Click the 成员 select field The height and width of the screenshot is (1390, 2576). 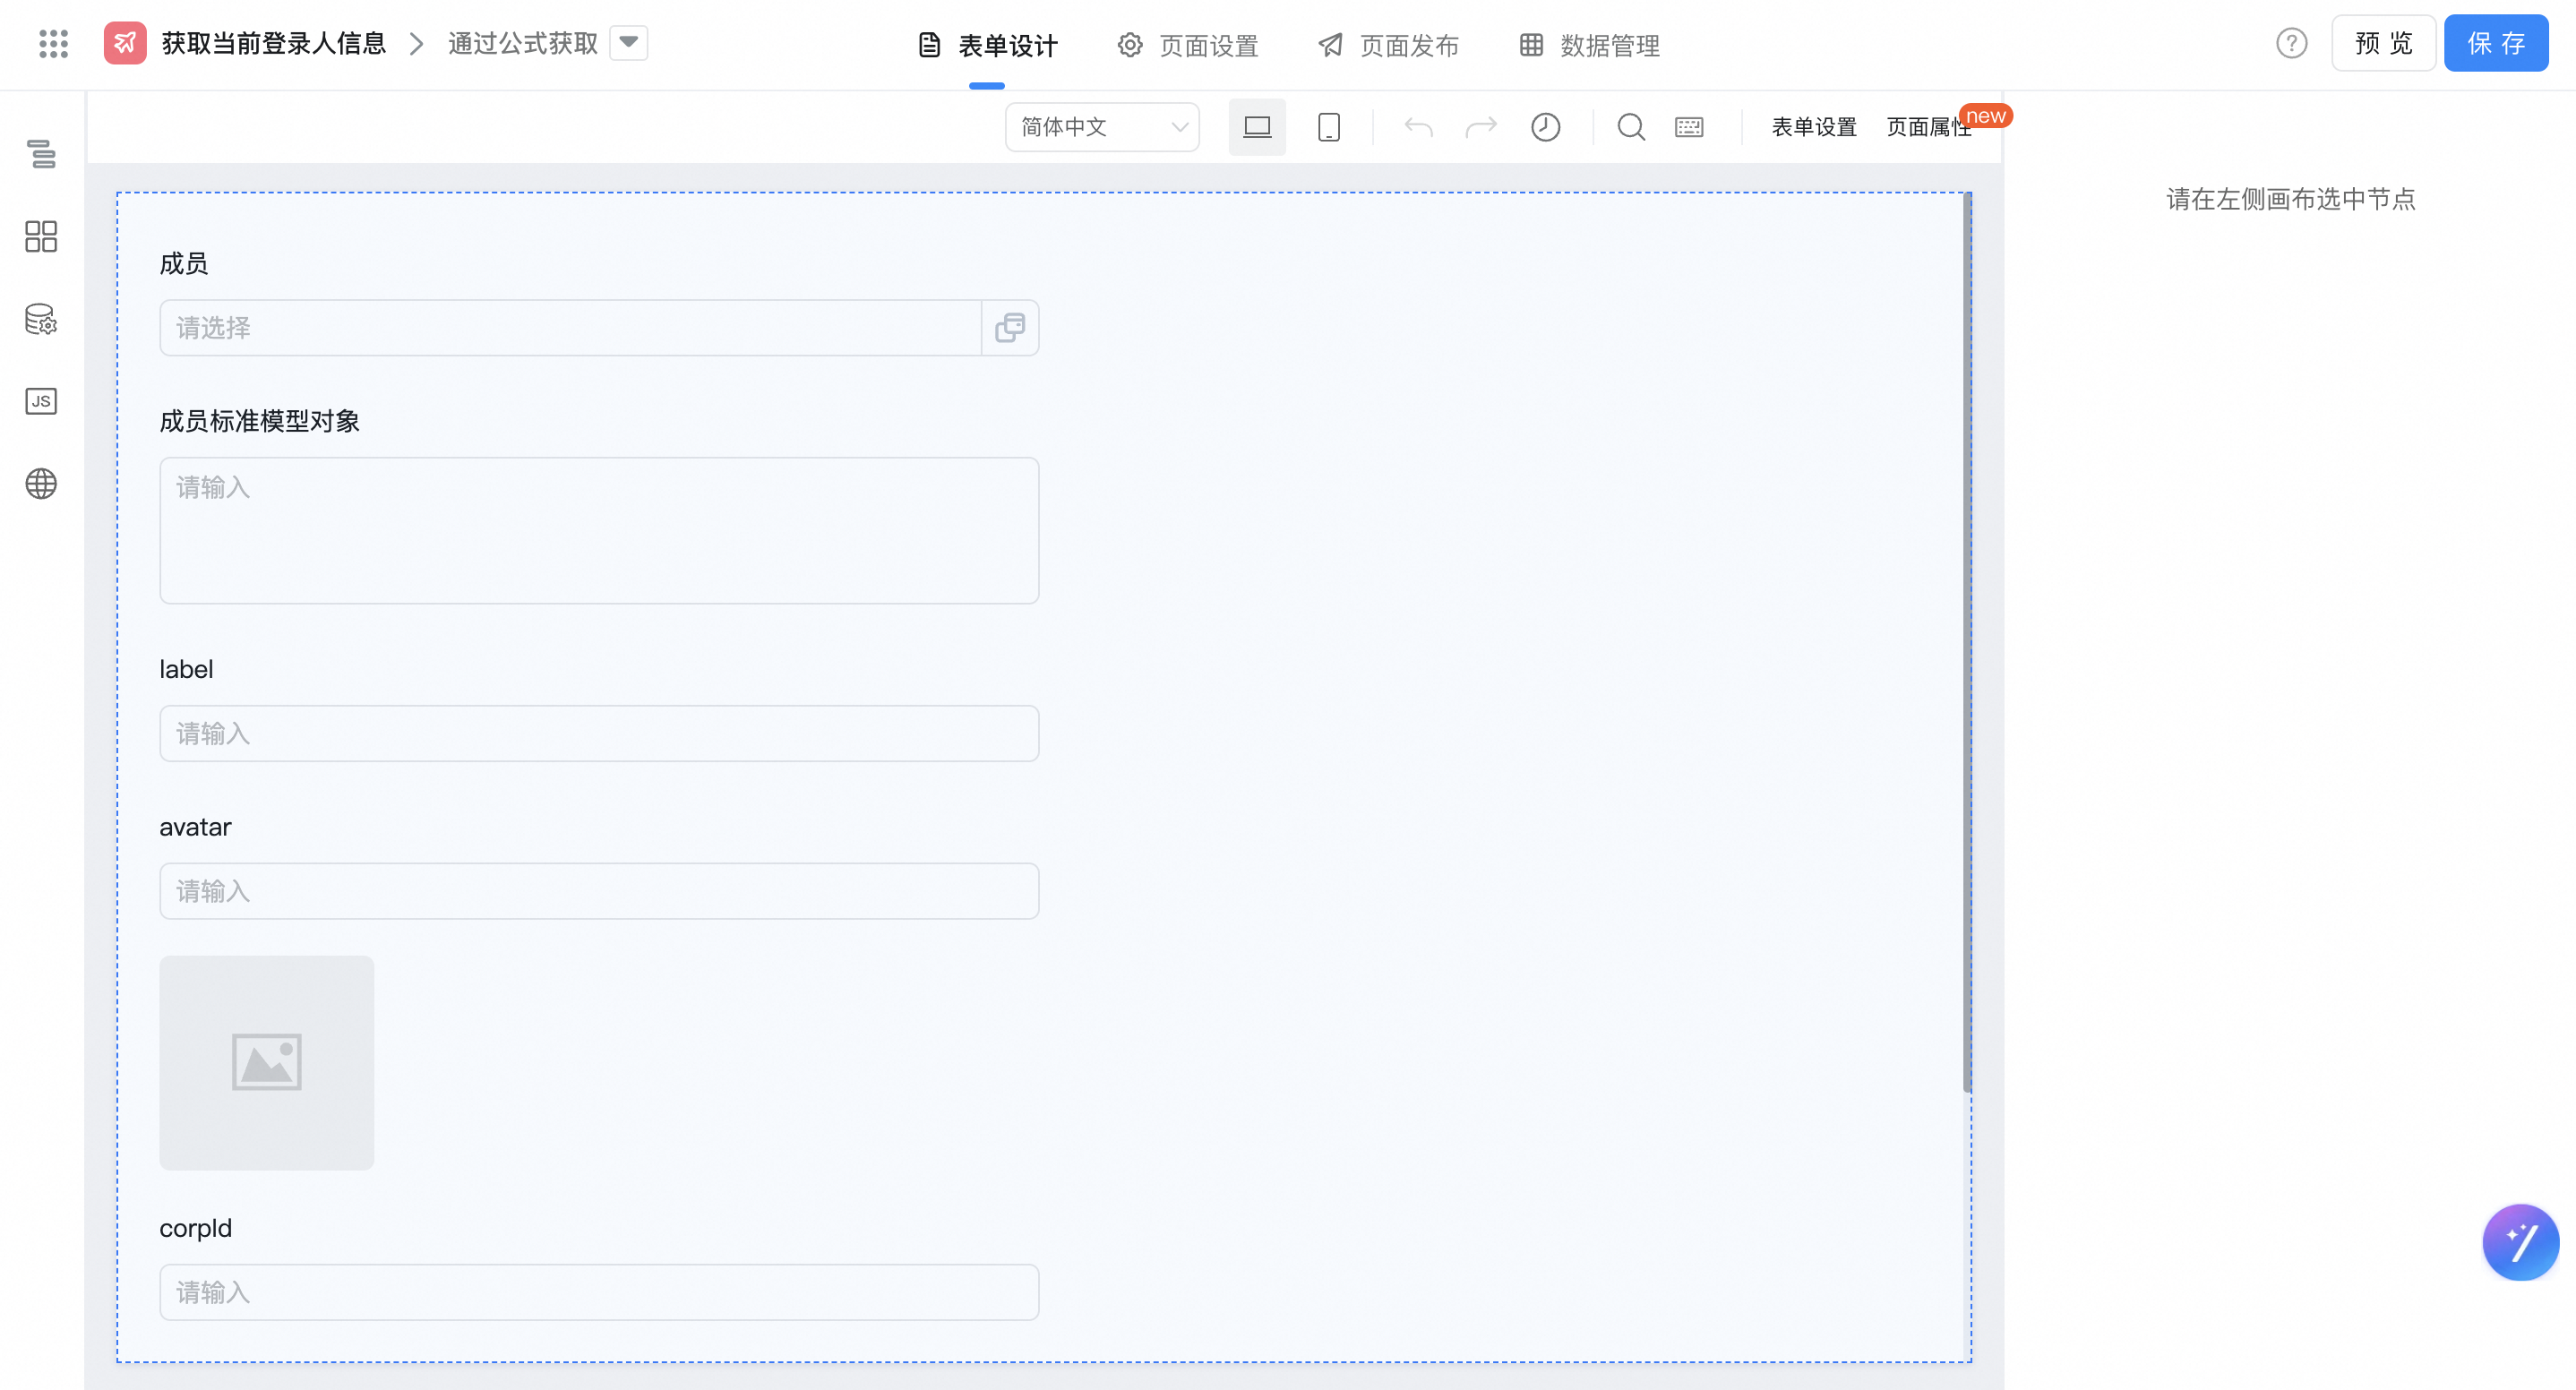tap(599, 328)
